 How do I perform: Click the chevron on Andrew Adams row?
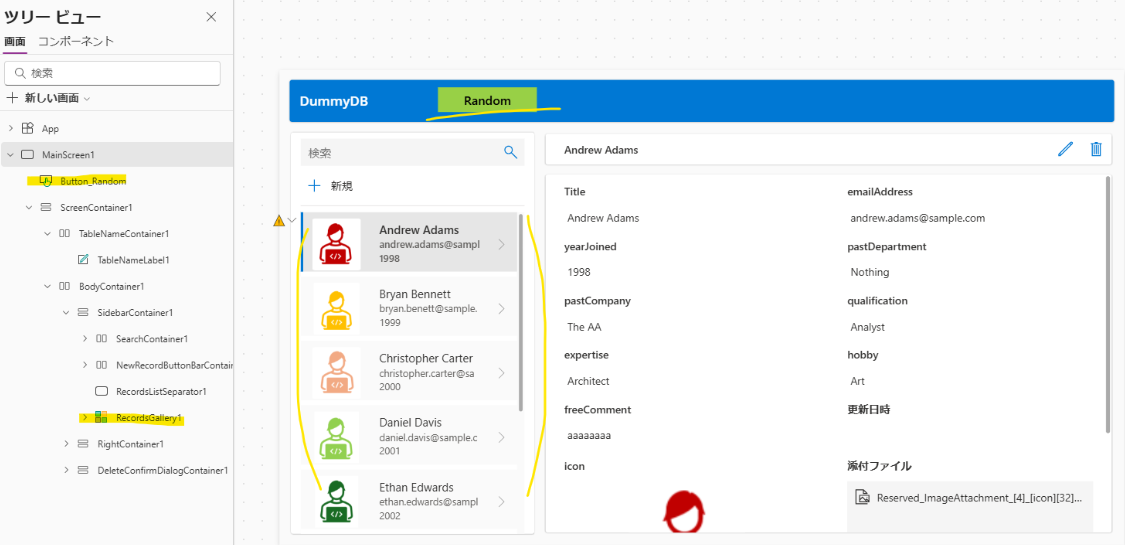coord(501,245)
